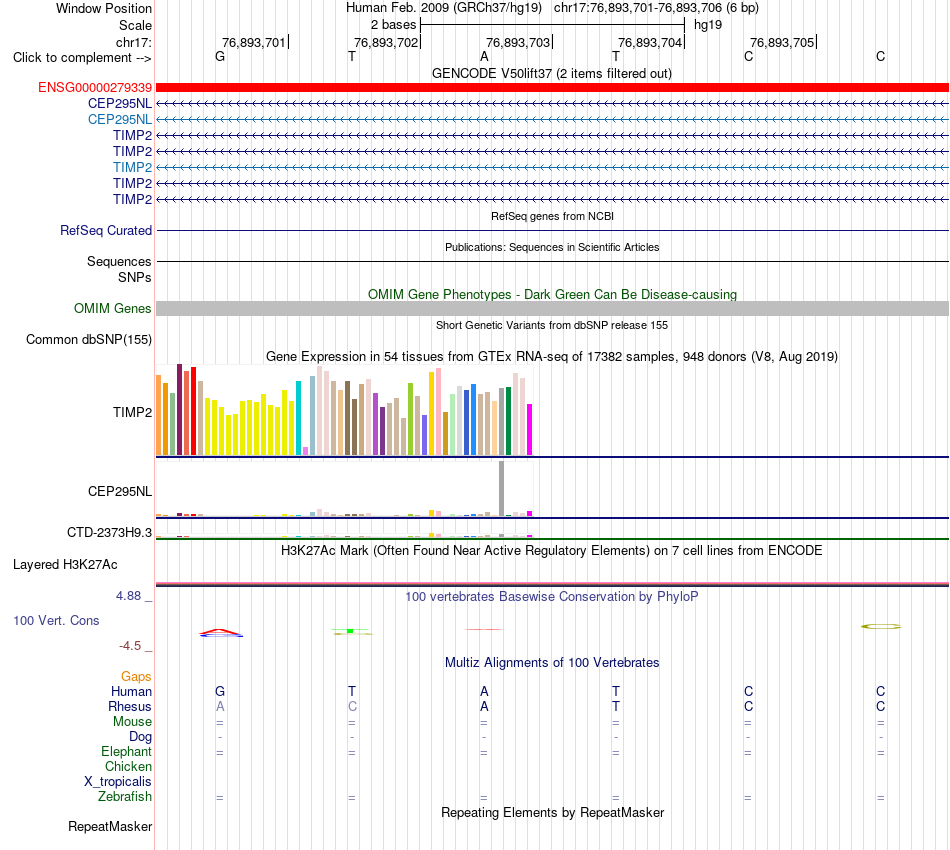
Task: Click the chr17: ruler label
Action: click(x=134, y=42)
